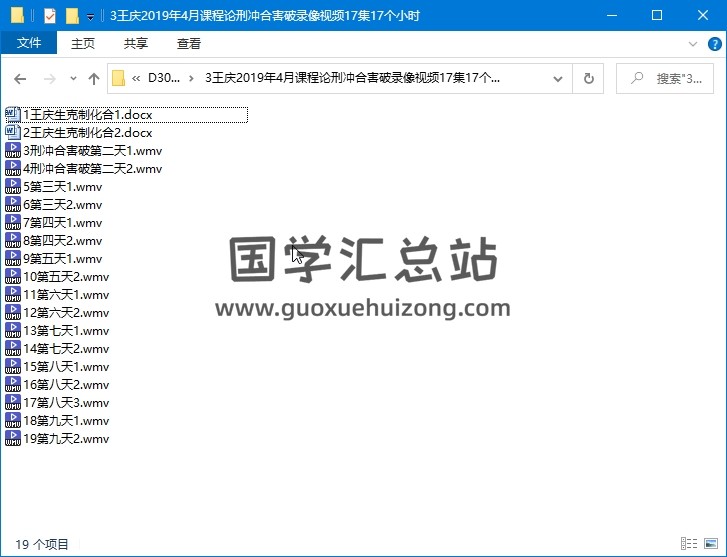The image size is (727, 557).
Task: Show hidden breadcrumb path with double chevron
Action: [136, 78]
